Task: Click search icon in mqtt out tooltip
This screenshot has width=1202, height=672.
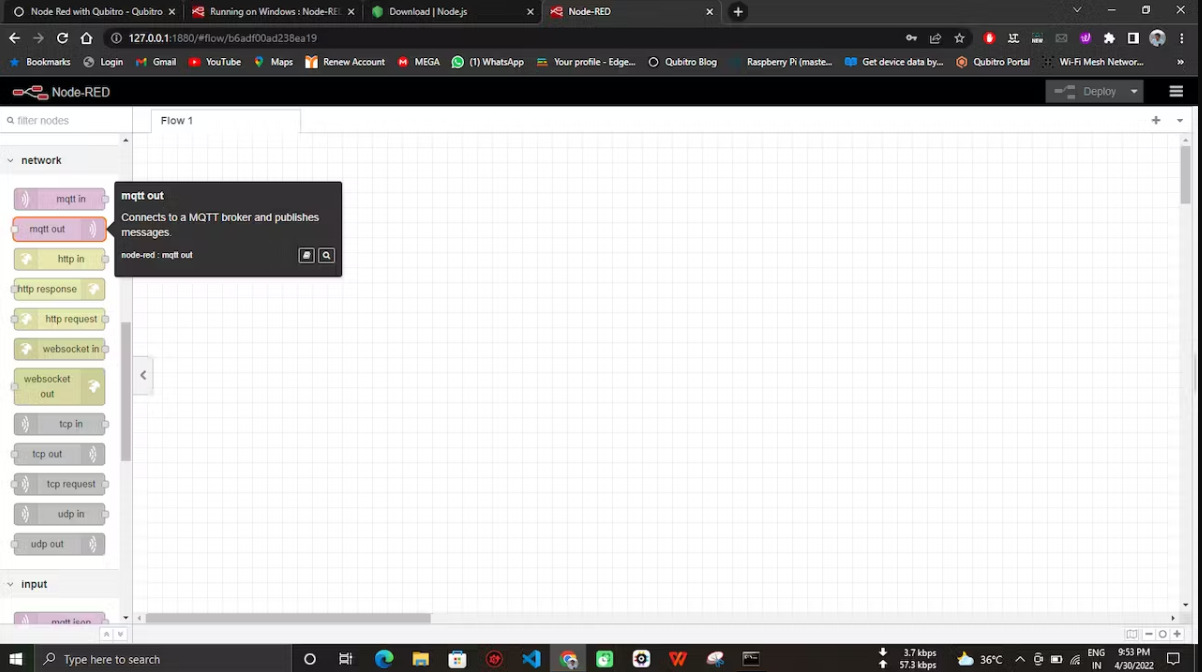Action: tap(326, 255)
